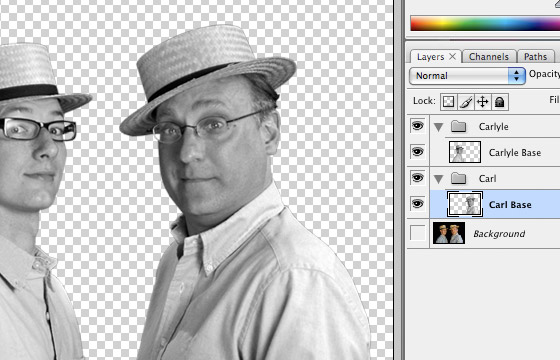Click the Carl group name
Viewport: 560px width, 360px height.
[487, 179]
